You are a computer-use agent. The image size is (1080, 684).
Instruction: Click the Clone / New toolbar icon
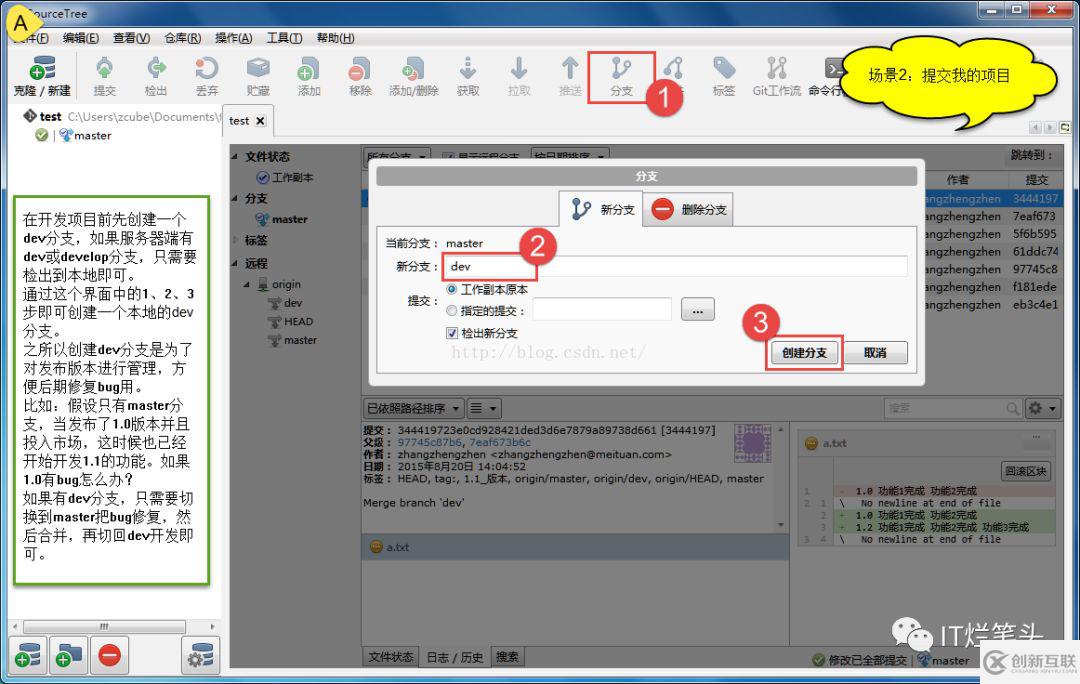(42, 76)
